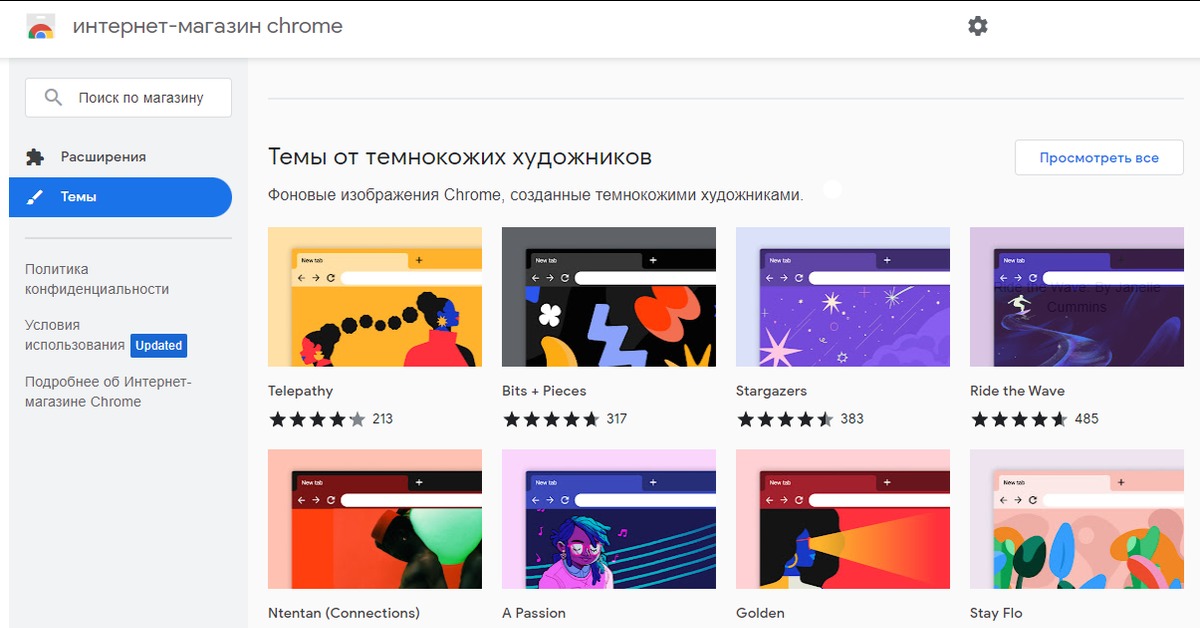Click the Просмотреть все button
1200x628 pixels.
(1099, 158)
